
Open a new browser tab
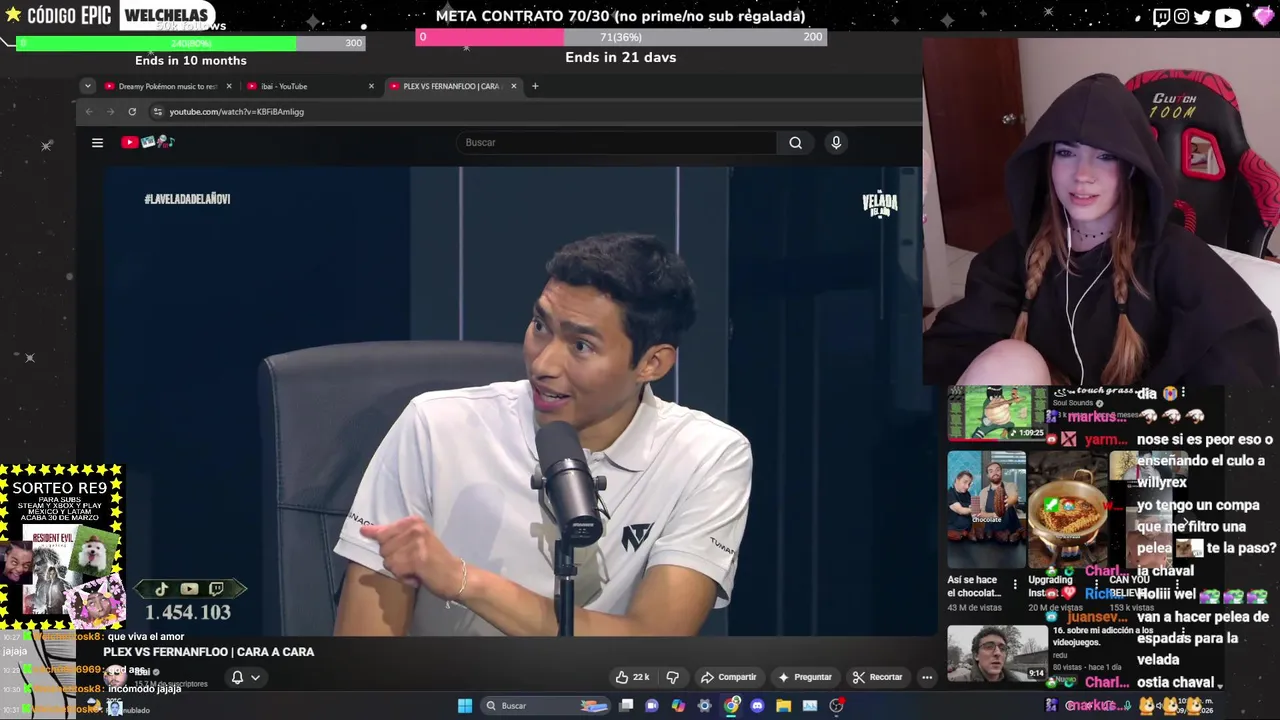point(535,86)
